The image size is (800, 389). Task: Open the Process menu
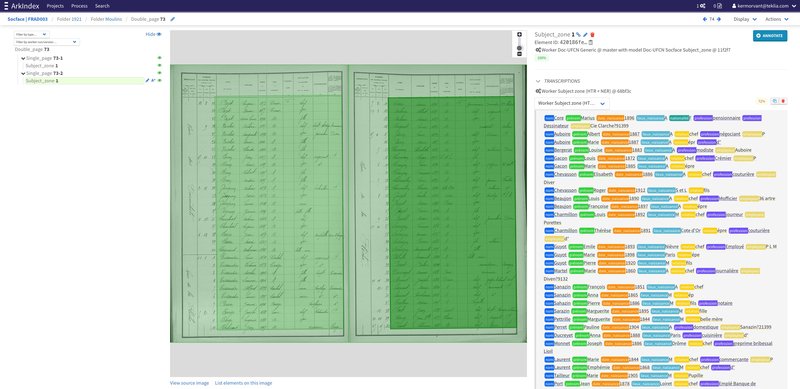(79, 6)
